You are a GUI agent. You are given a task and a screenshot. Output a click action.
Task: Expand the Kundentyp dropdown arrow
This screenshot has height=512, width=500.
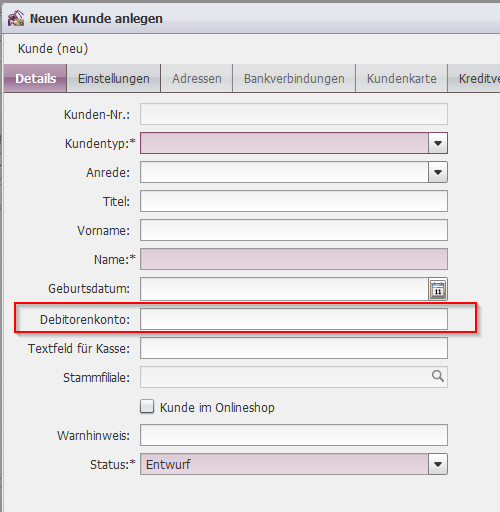click(x=438, y=143)
